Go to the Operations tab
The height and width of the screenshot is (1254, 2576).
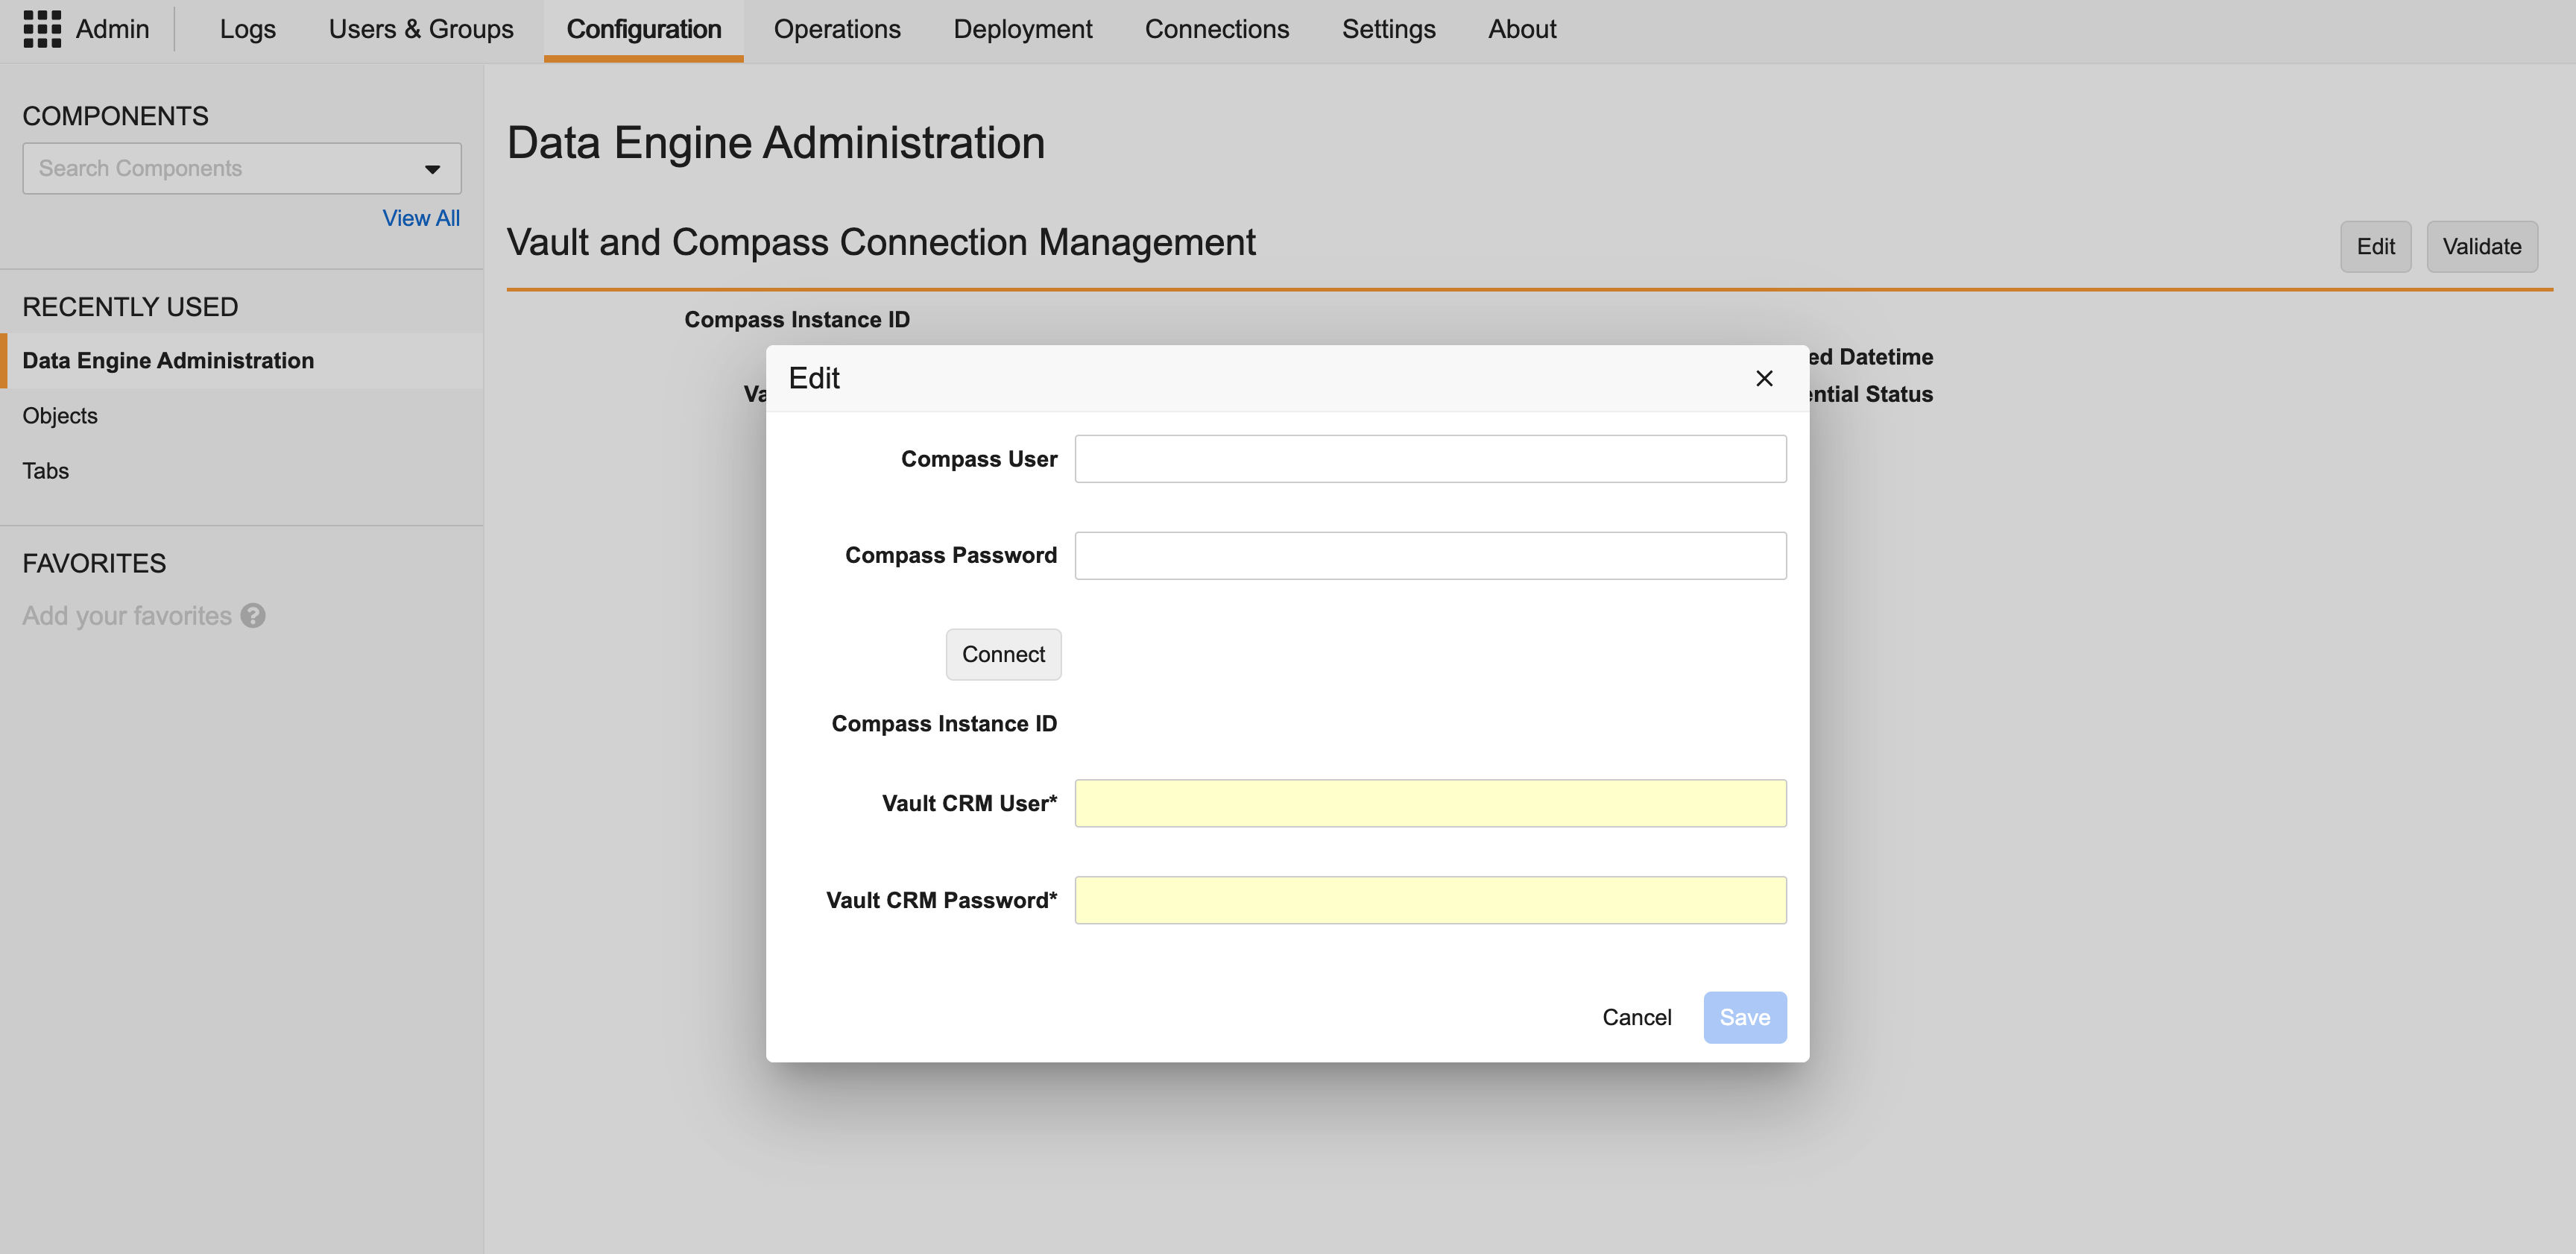point(836,29)
